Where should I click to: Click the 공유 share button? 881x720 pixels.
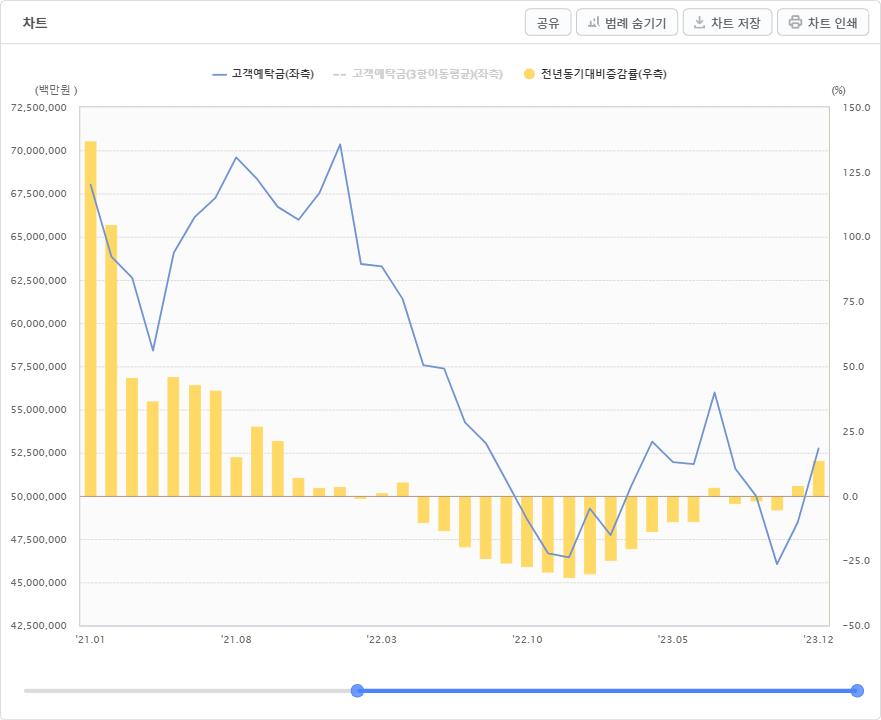coord(548,22)
